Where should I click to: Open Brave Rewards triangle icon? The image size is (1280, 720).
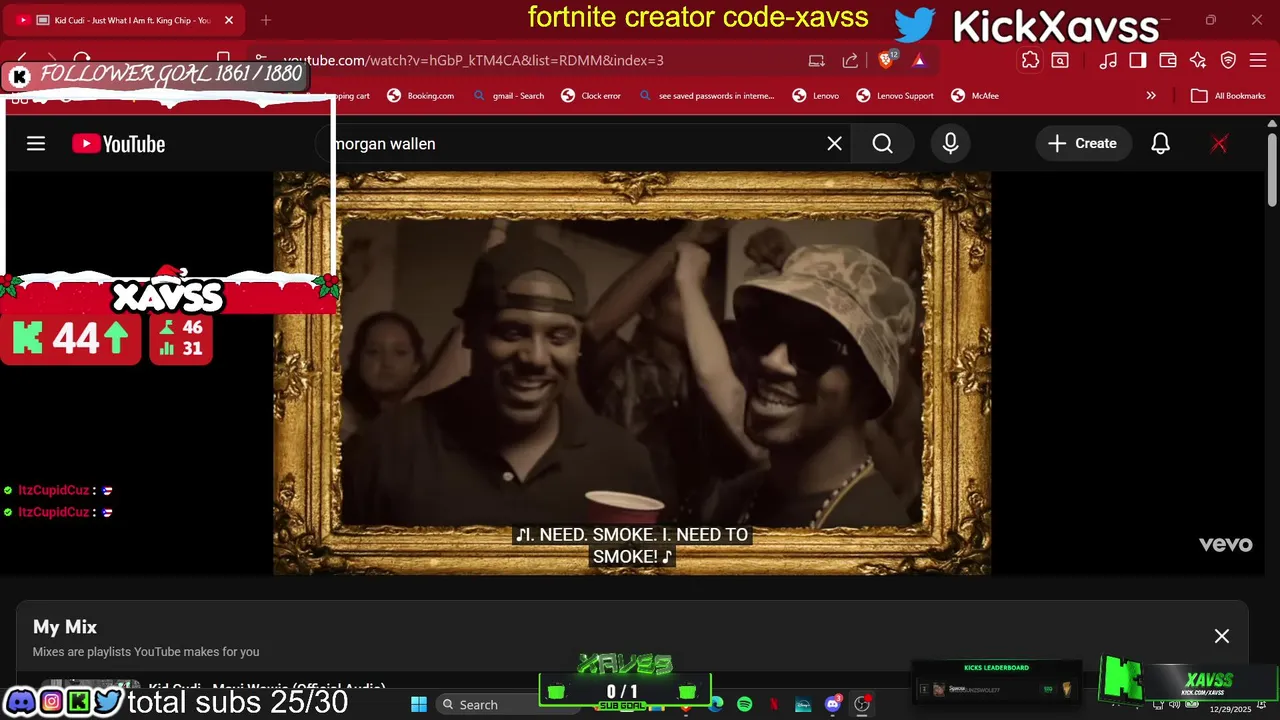pos(919,60)
